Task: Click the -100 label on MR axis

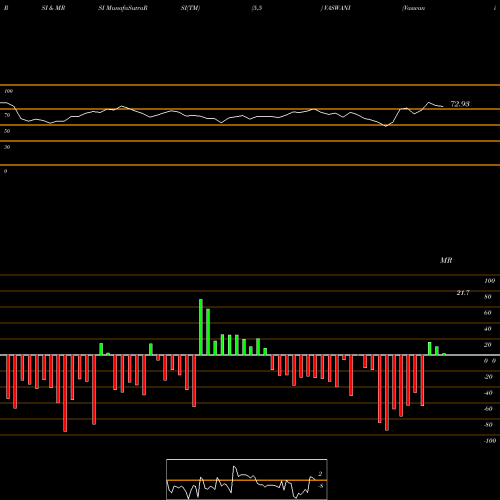Action: click(x=490, y=441)
